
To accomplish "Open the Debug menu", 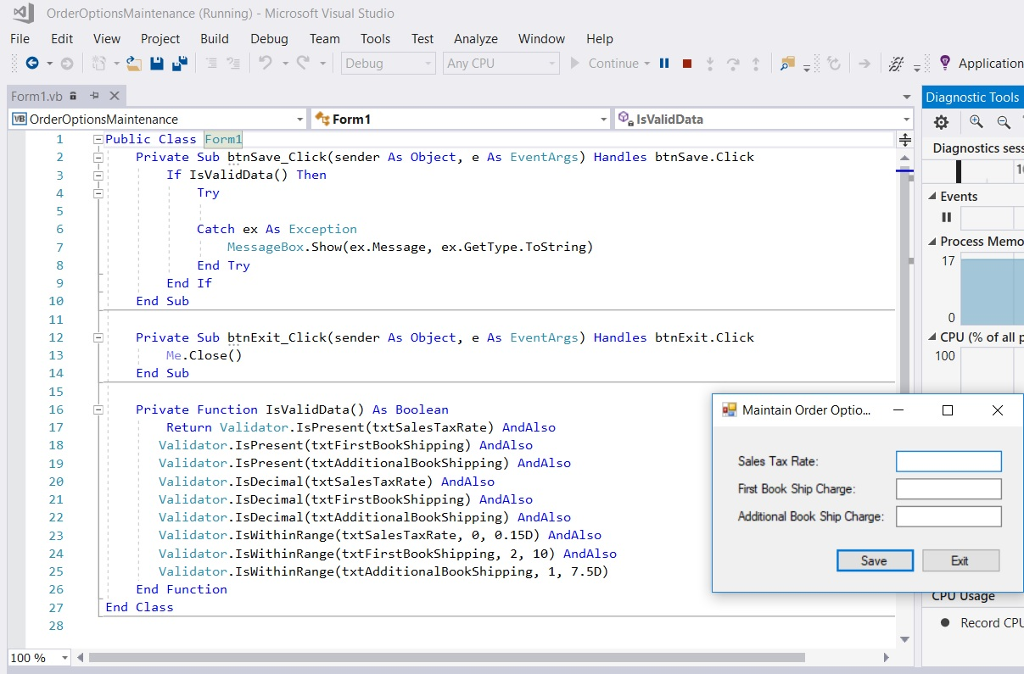I will (x=268, y=39).
